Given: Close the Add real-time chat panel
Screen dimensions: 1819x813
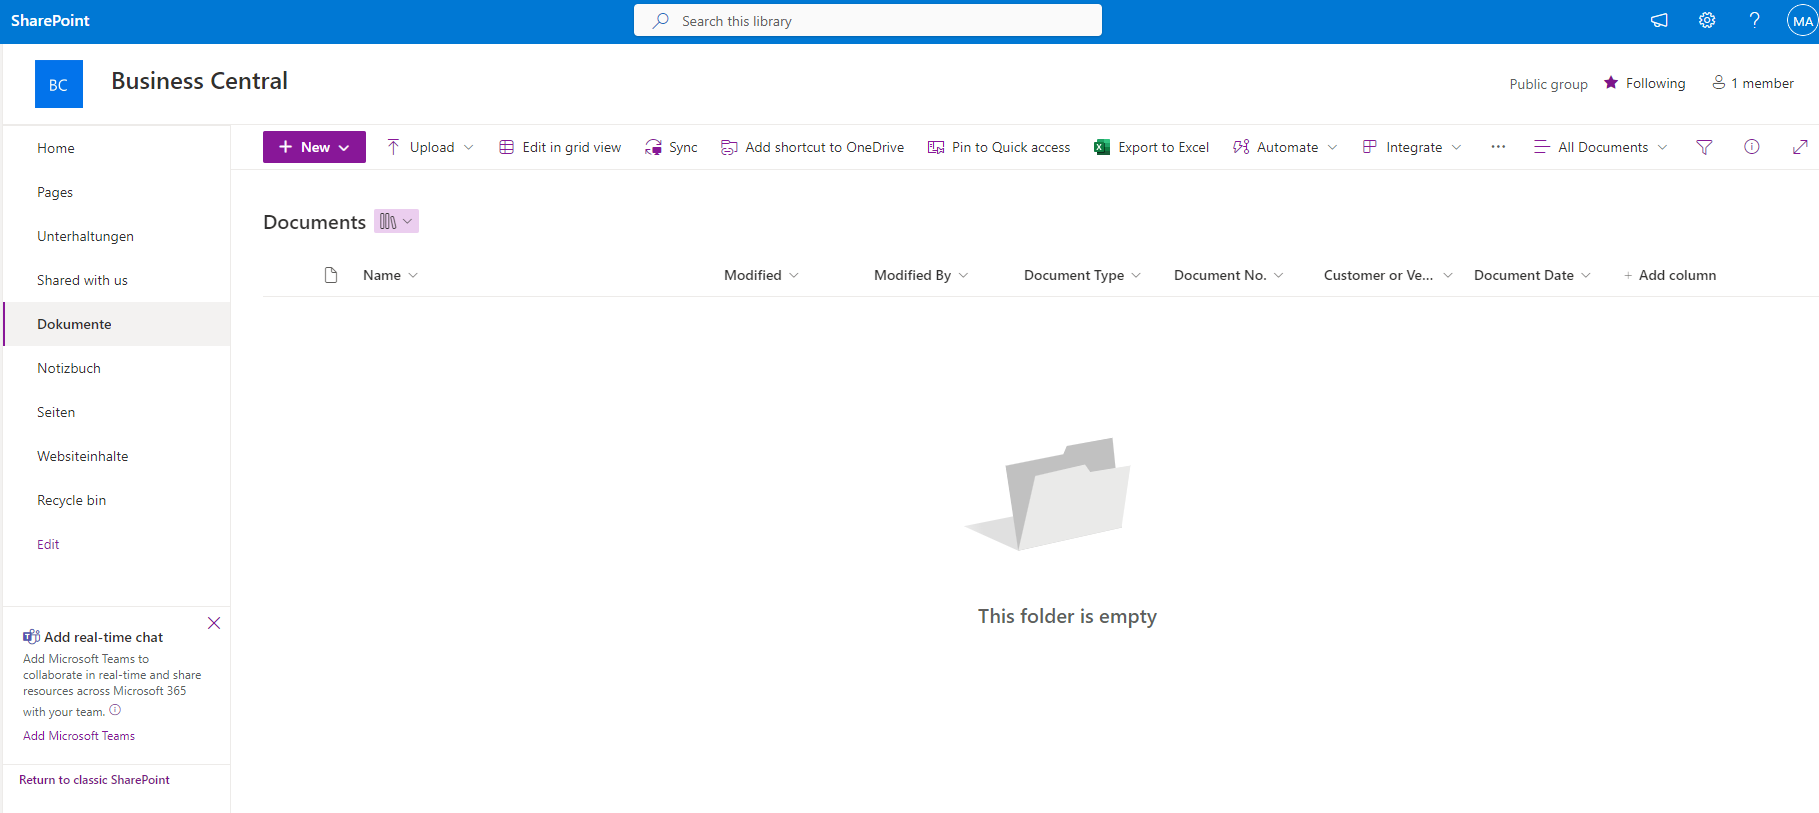Looking at the screenshot, I should 214,623.
